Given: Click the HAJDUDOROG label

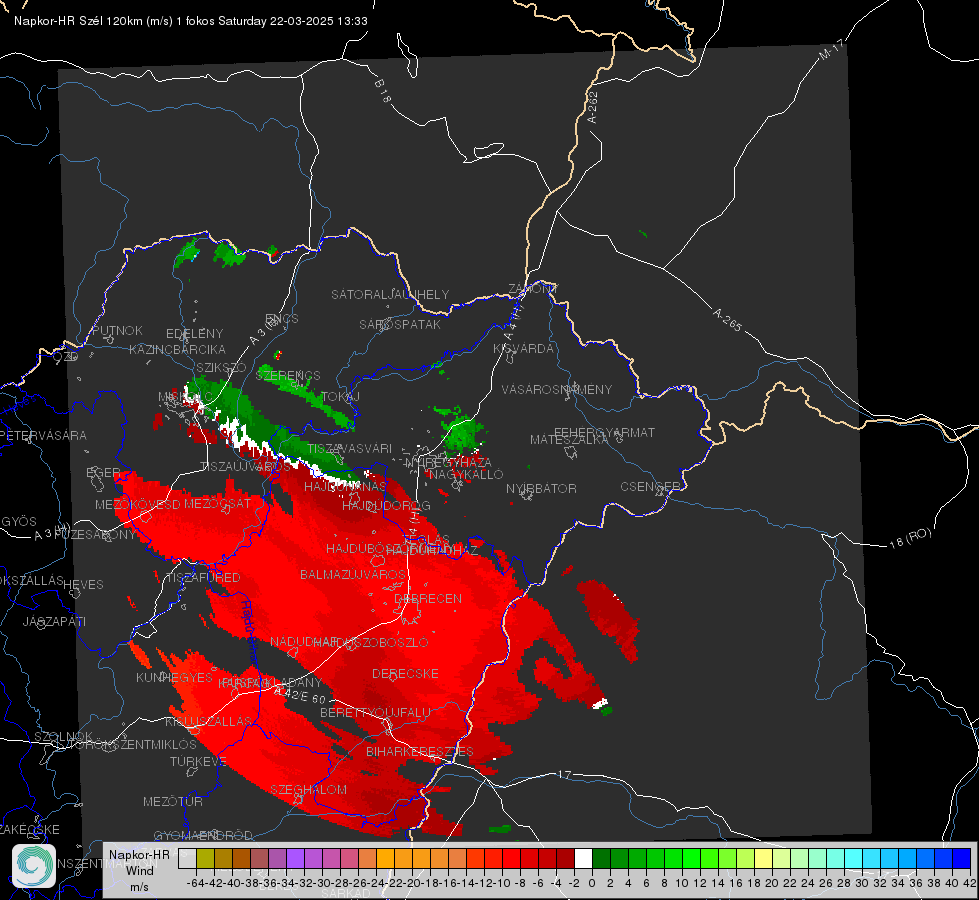Looking at the screenshot, I should 386,506.
